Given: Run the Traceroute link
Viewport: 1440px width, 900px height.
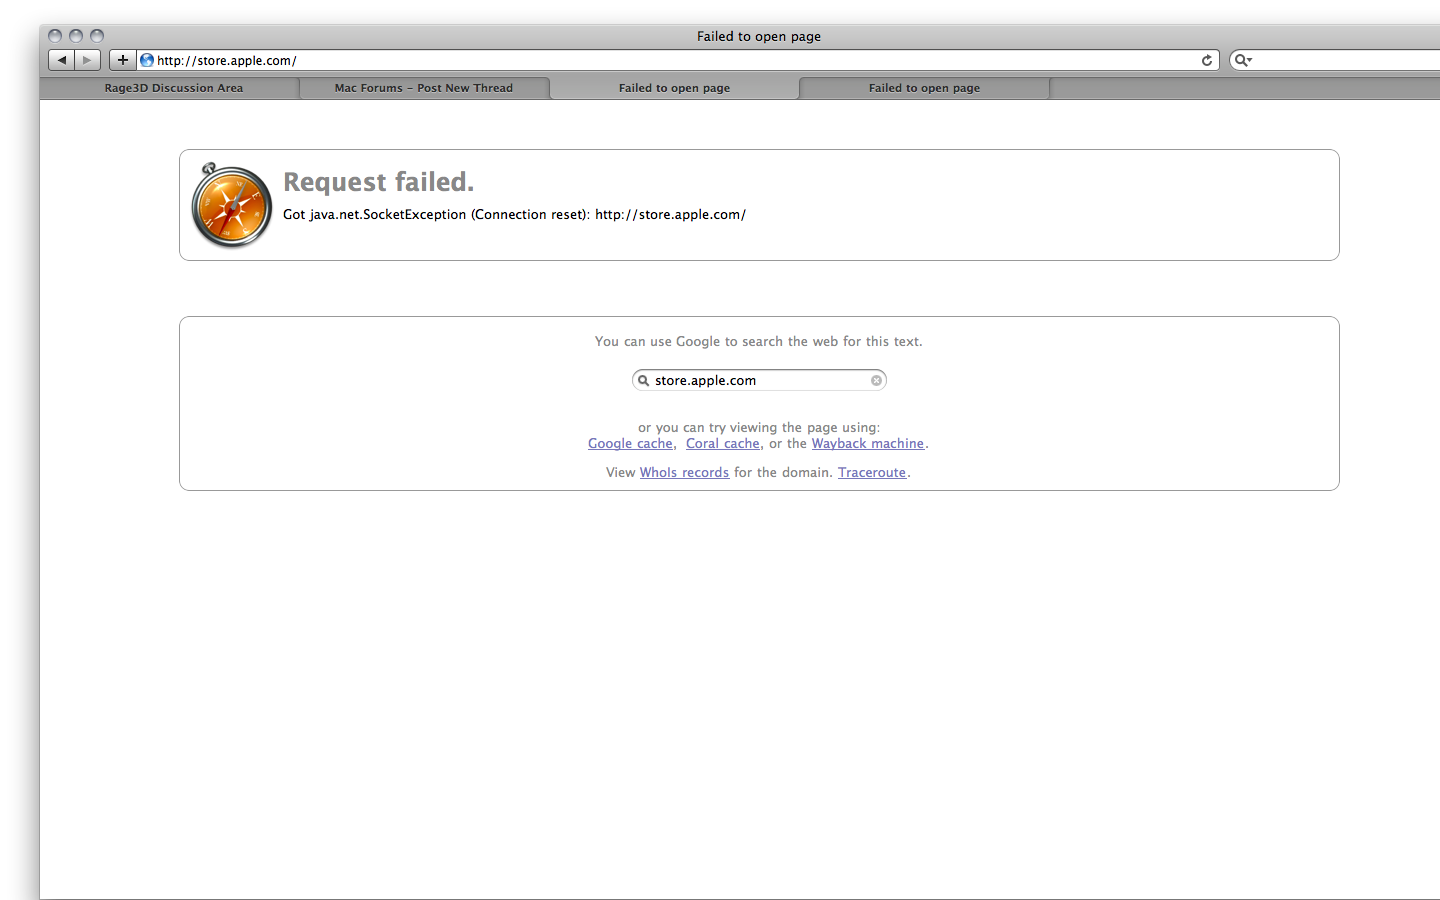Looking at the screenshot, I should click(872, 472).
